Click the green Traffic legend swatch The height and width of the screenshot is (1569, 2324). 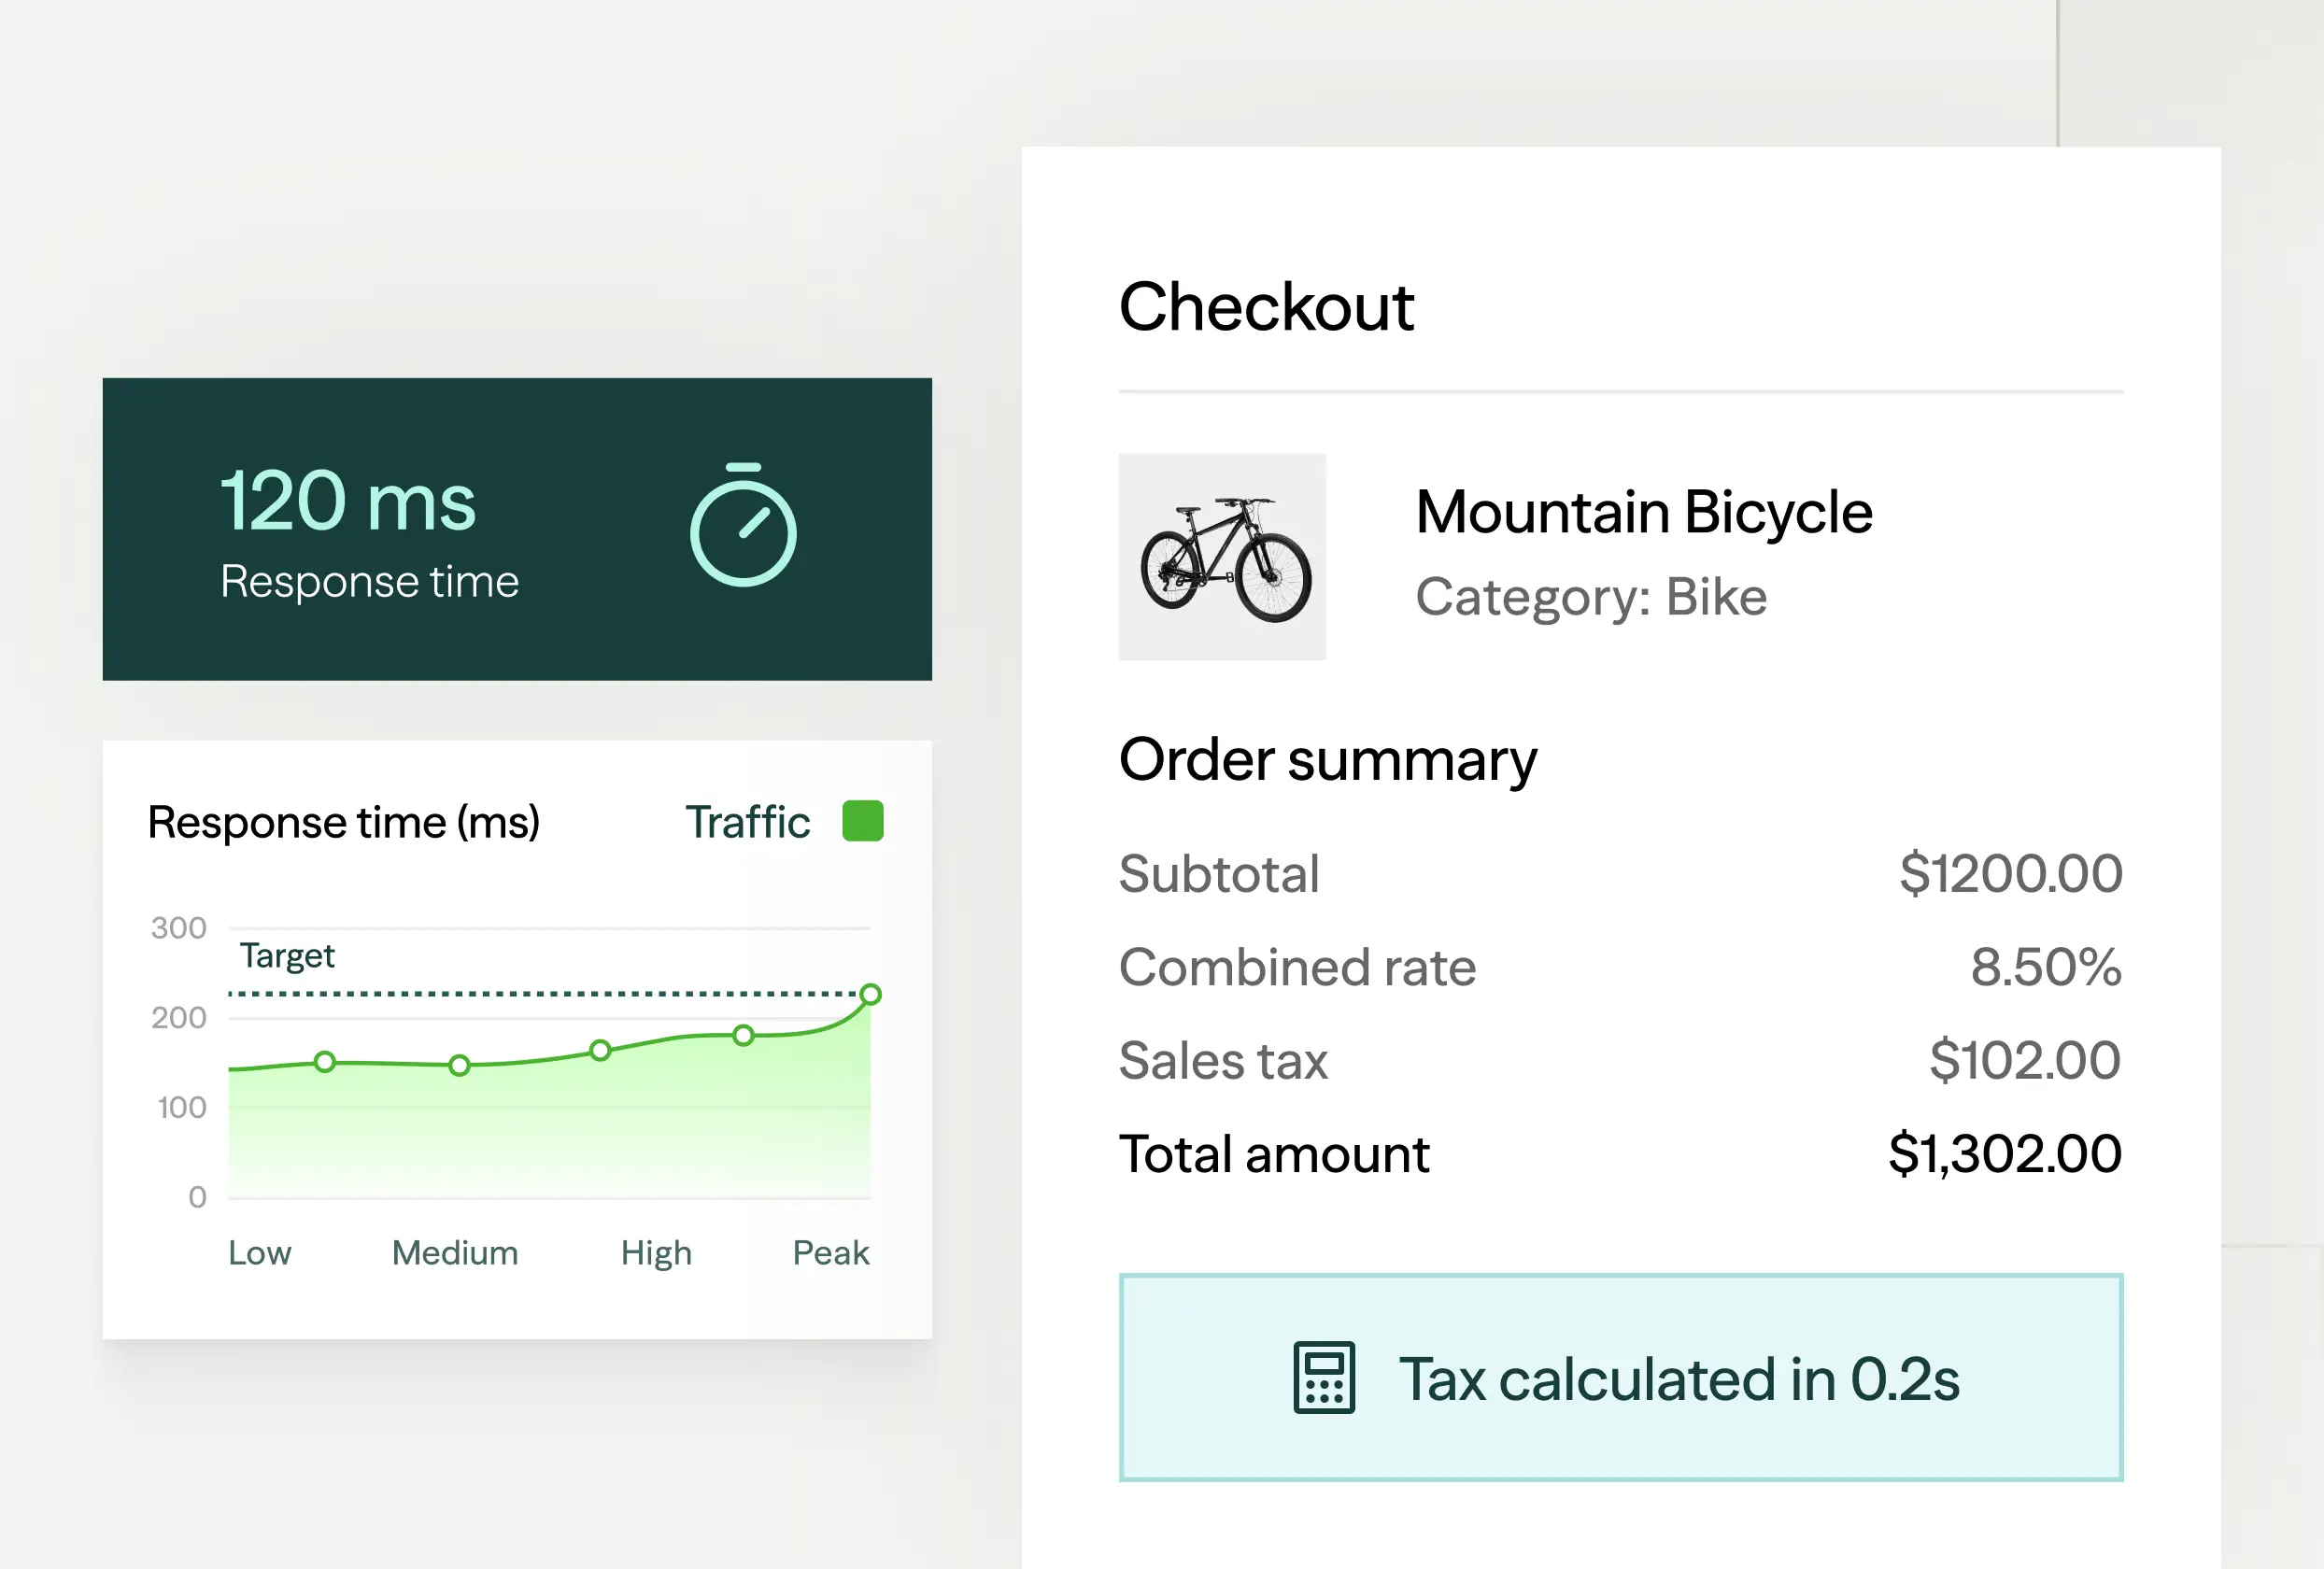pyautogui.click(x=862, y=821)
